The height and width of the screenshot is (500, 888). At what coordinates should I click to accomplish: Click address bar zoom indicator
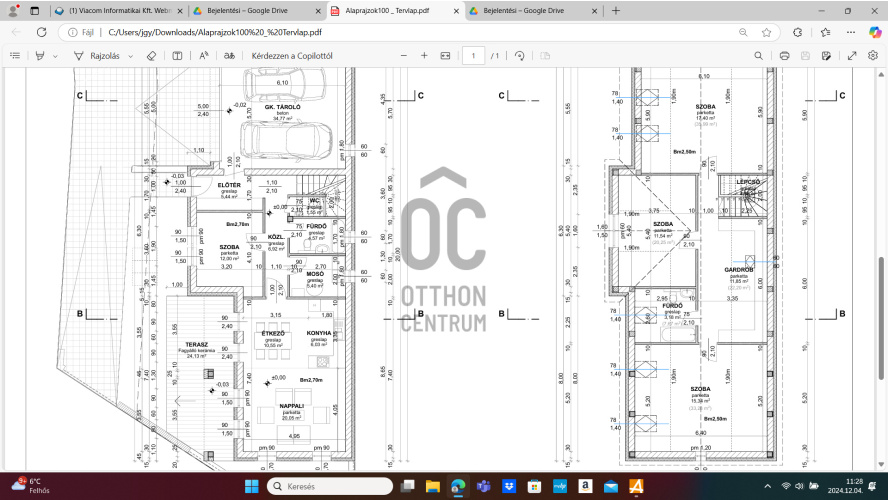743,32
